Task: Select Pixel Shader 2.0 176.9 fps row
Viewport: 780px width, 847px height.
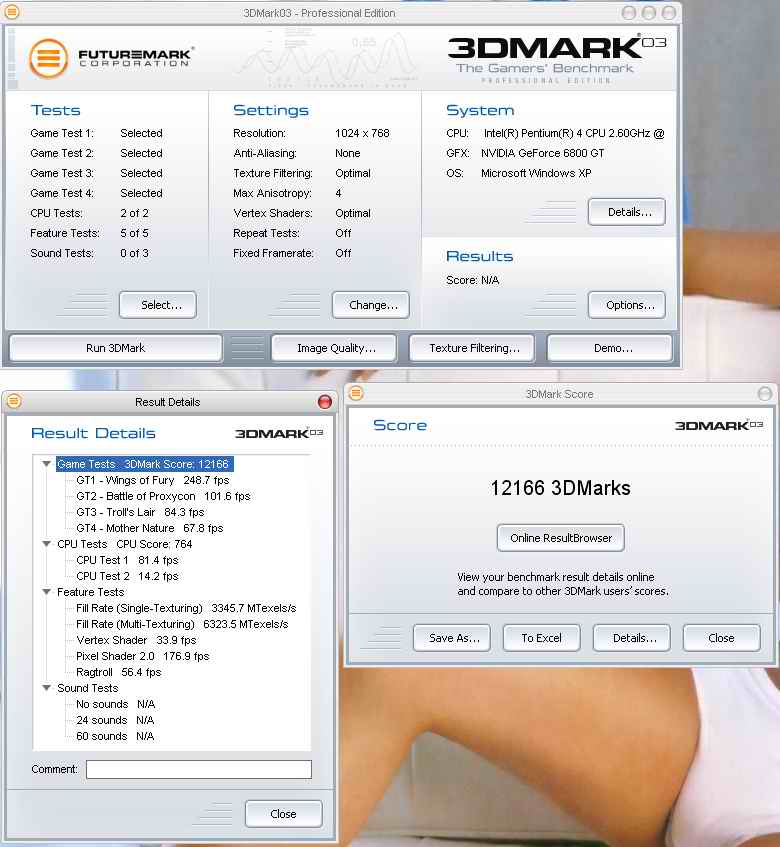Action: (x=143, y=656)
